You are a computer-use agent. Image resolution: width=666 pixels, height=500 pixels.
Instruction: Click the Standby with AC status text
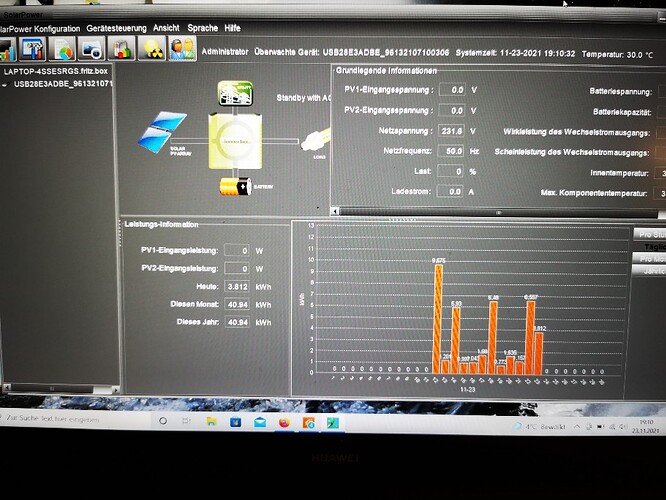coord(303,98)
